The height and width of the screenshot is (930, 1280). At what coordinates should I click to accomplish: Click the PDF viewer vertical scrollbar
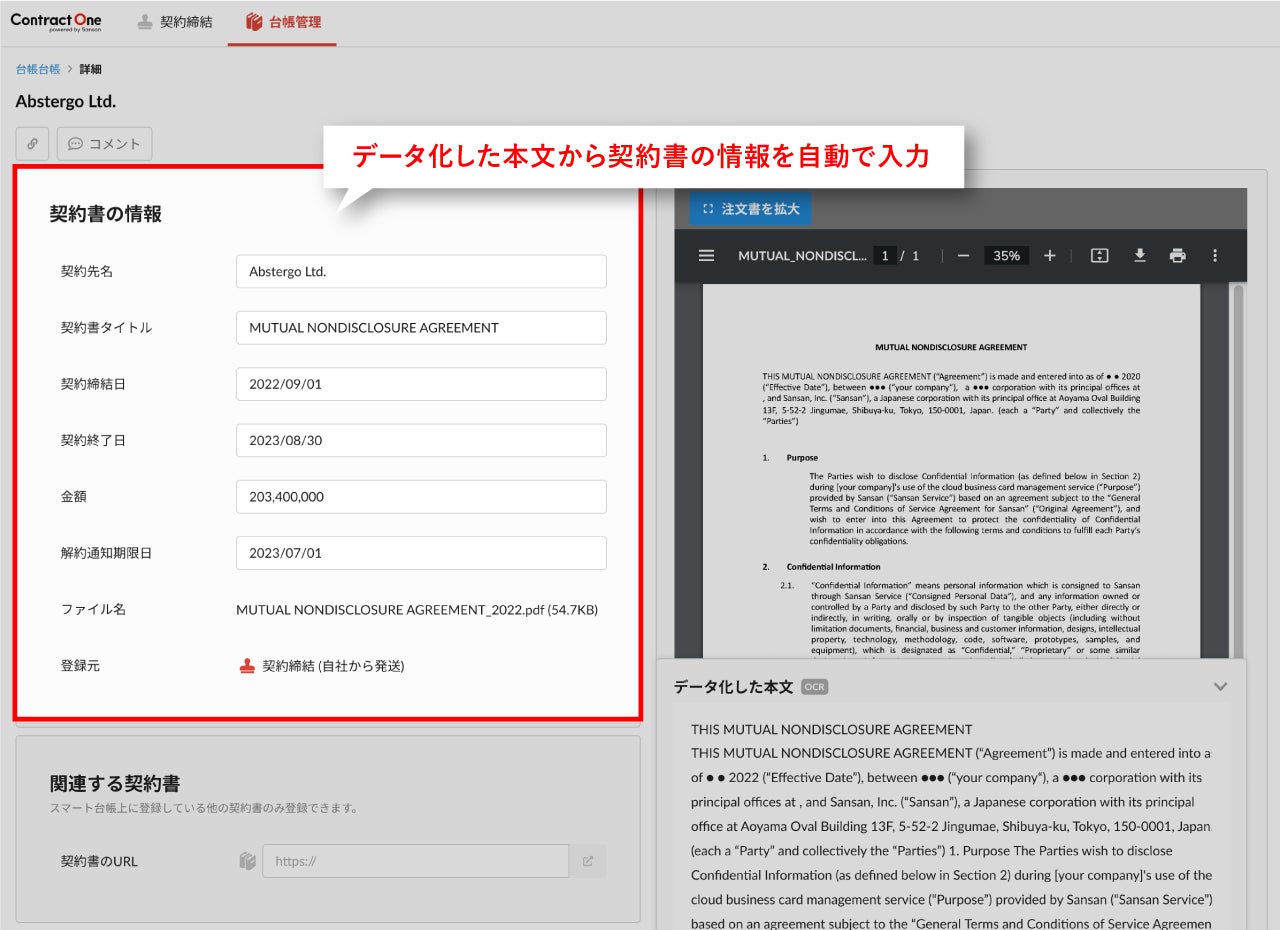tap(1238, 470)
